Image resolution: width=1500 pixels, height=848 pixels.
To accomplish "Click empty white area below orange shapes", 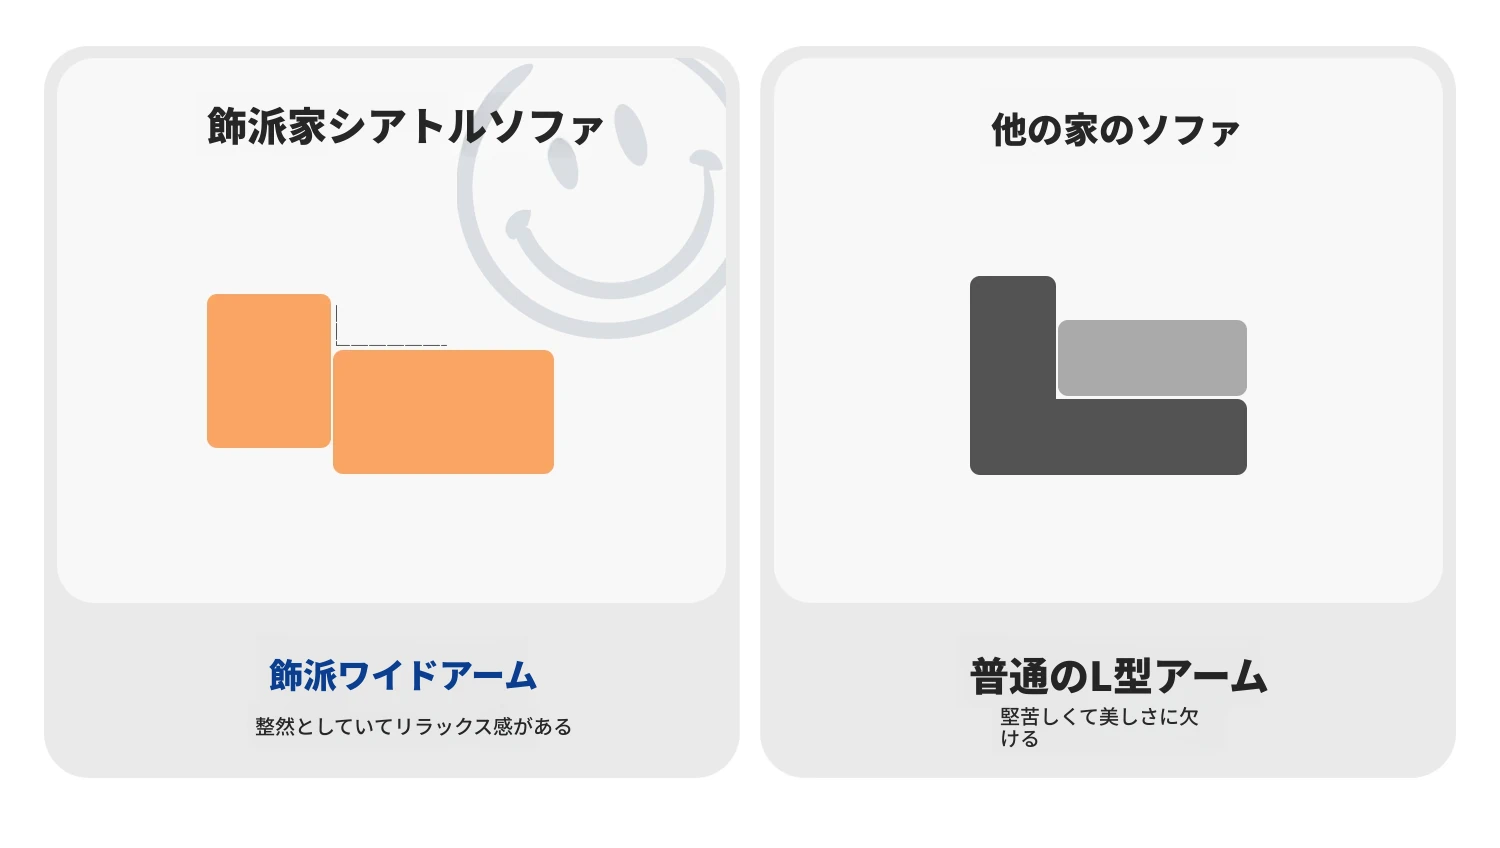I will (x=390, y=540).
